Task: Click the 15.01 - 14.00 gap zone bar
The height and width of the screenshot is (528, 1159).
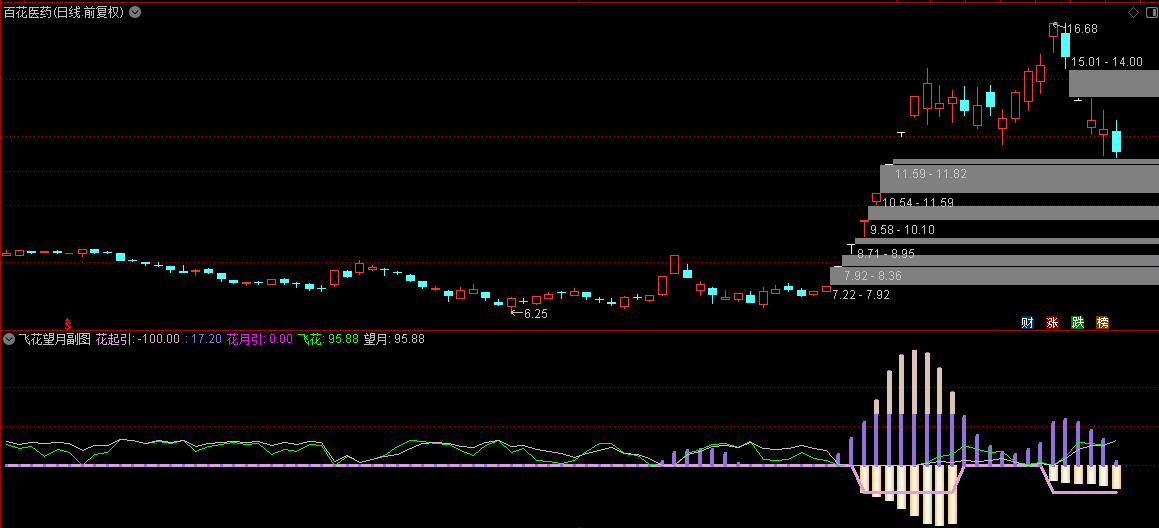Action: [1114, 83]
